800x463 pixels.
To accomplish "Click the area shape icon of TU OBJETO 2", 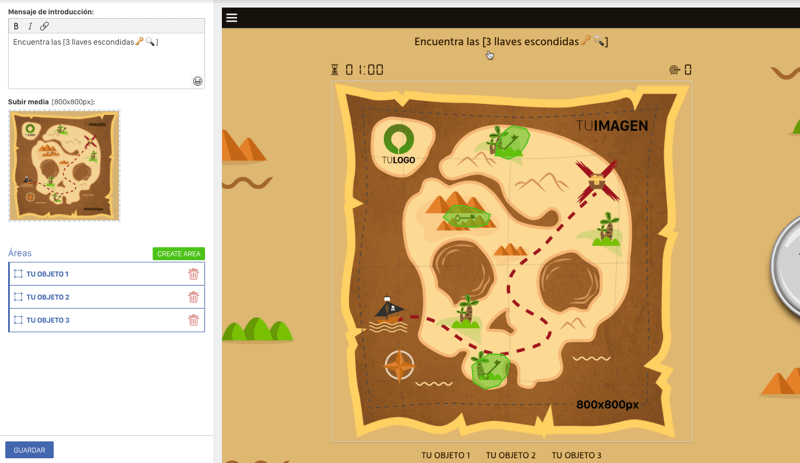I will pyautogui.click(x=18, y=297).
